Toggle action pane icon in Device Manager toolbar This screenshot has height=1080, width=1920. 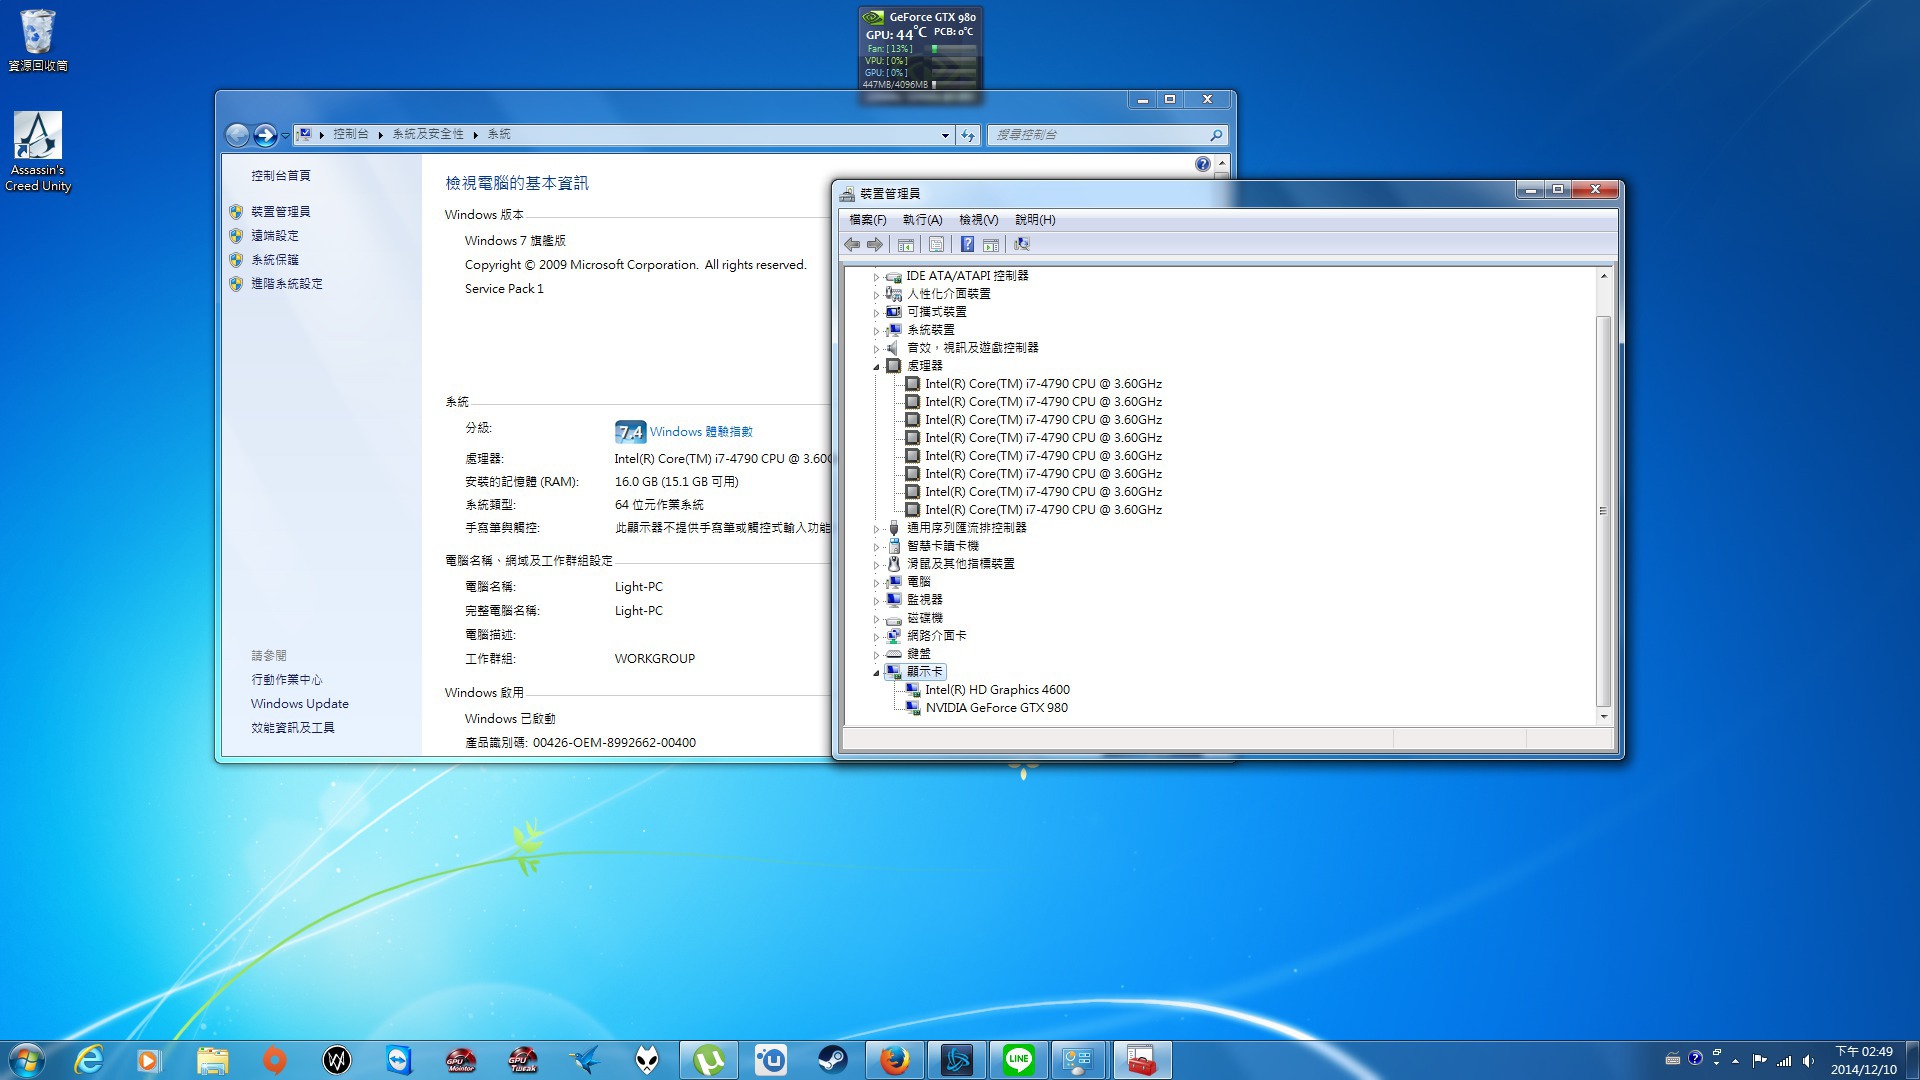pyautogui.click(x=991, y=244)
